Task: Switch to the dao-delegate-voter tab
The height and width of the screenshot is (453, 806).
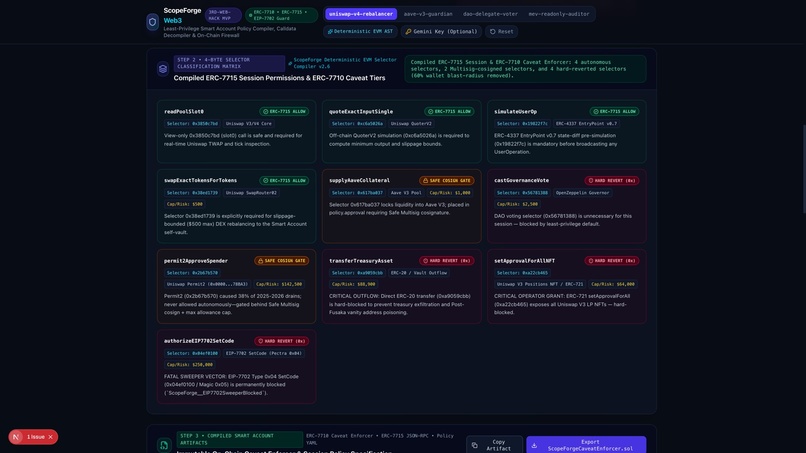Action: 490,14
